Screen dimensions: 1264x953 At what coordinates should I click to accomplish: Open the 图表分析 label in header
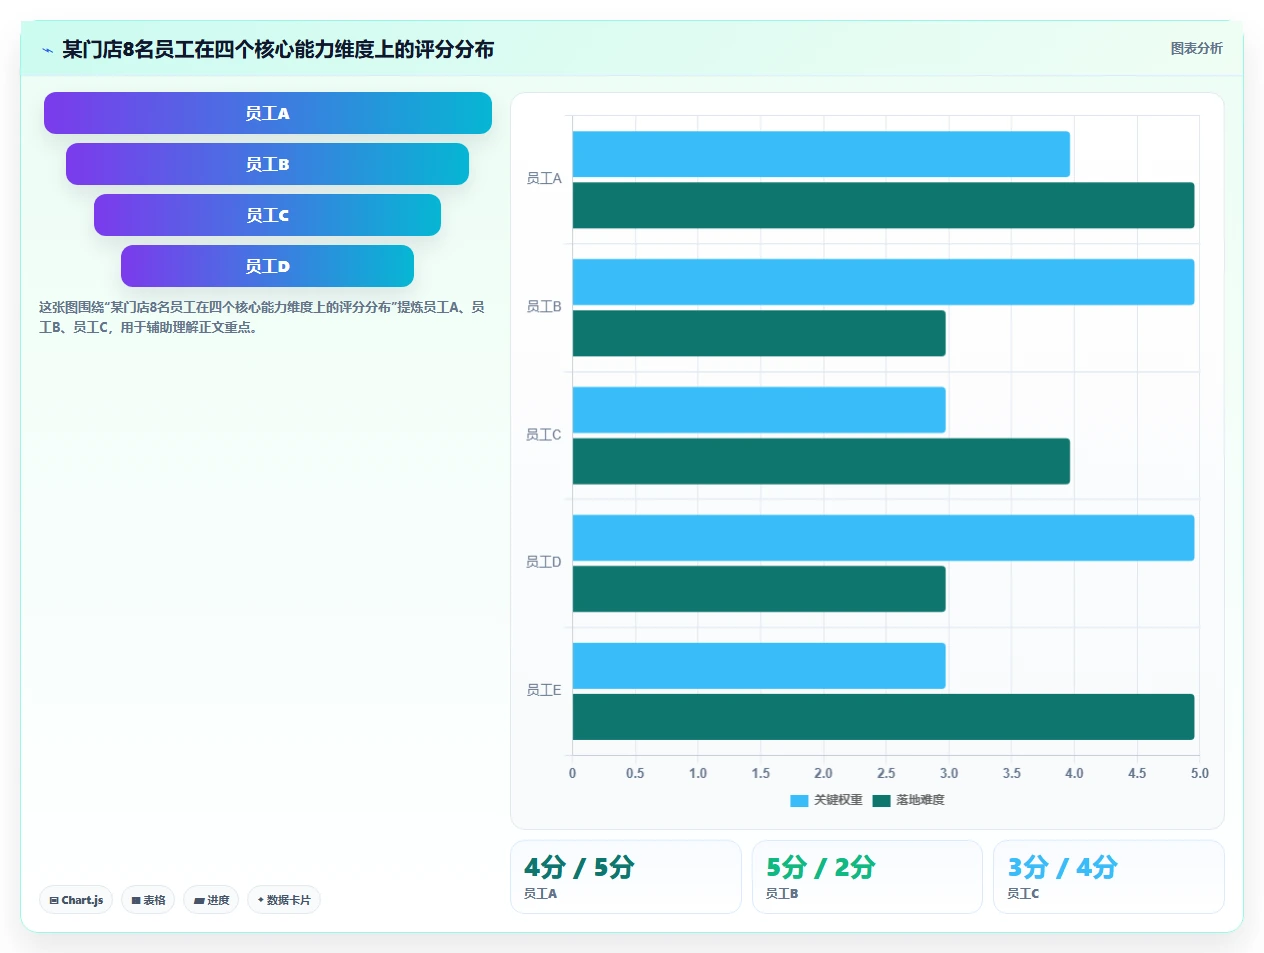point(1196,48)
